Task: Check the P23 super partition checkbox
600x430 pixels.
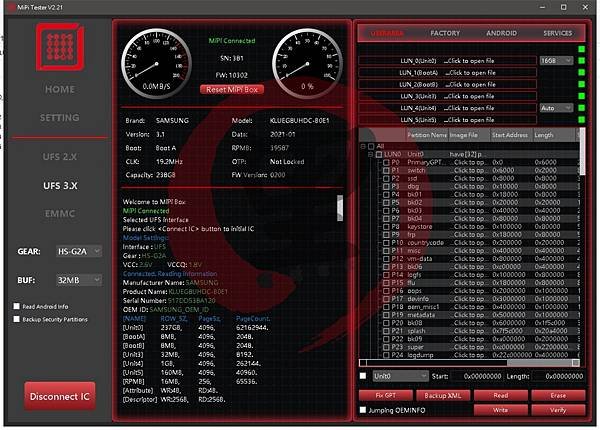Action: tap(386, 347)
